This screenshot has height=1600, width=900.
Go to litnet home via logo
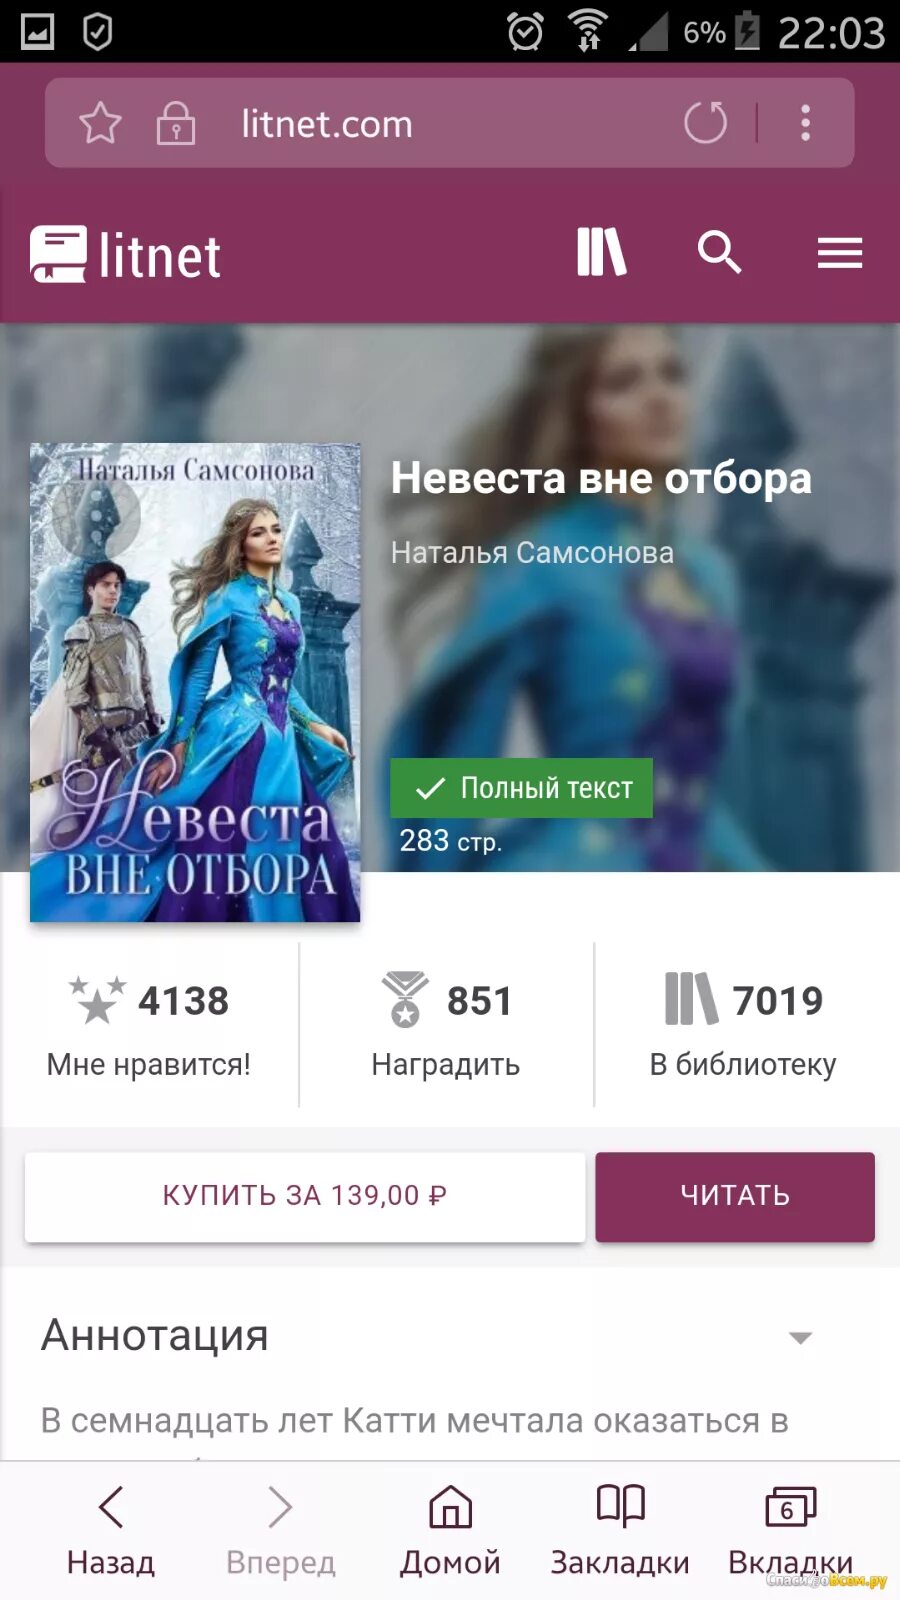tap(126, 255)
